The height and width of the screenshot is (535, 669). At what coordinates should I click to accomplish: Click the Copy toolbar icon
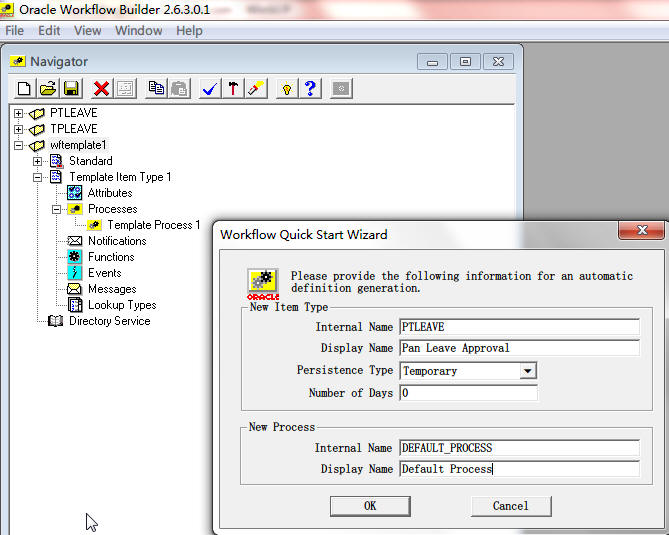coord(156,89)
